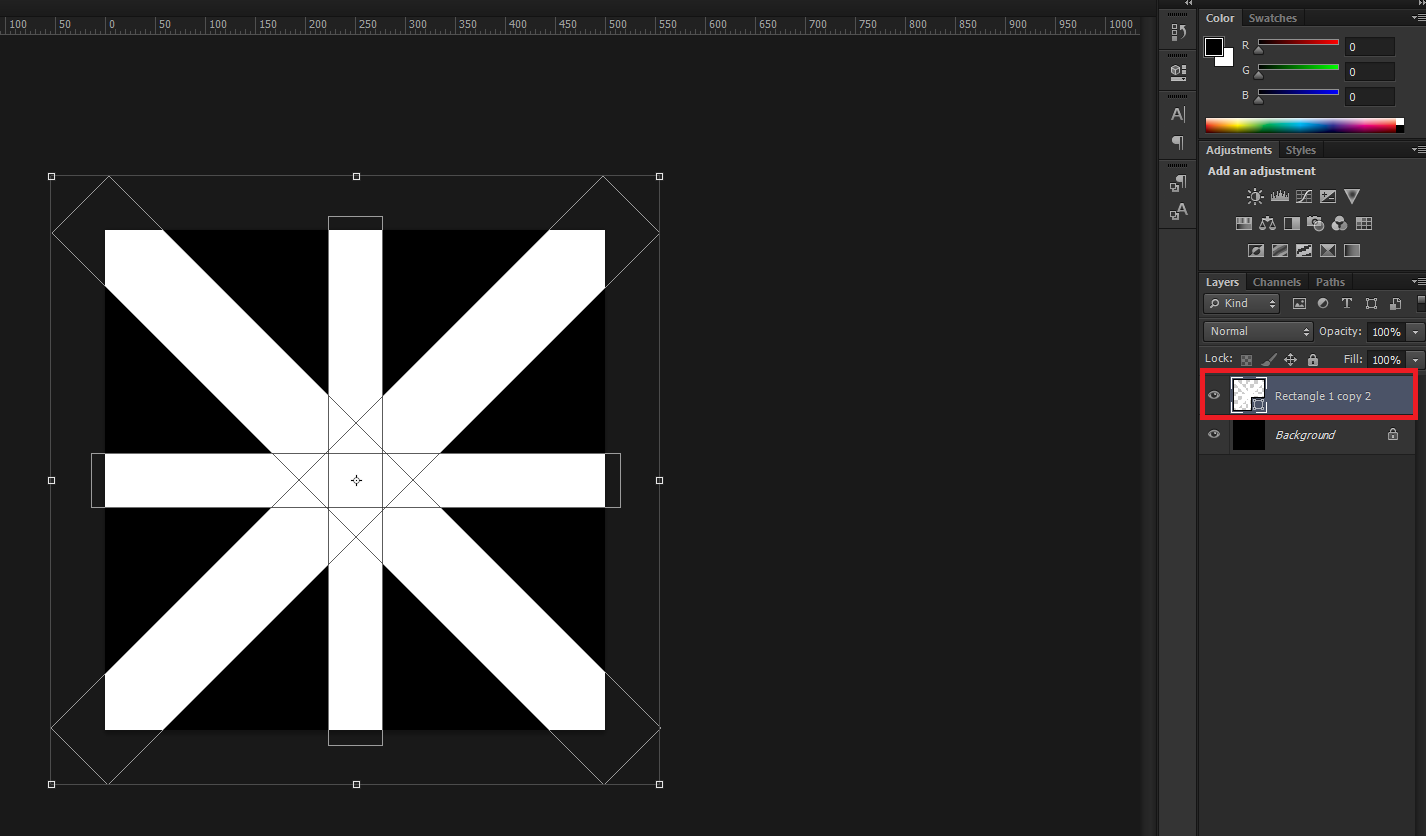Expand the Opacity slider dropdown arrow
This screenshot has width=1426, height=836.
pyautogui.click(x=1414, y=332)
